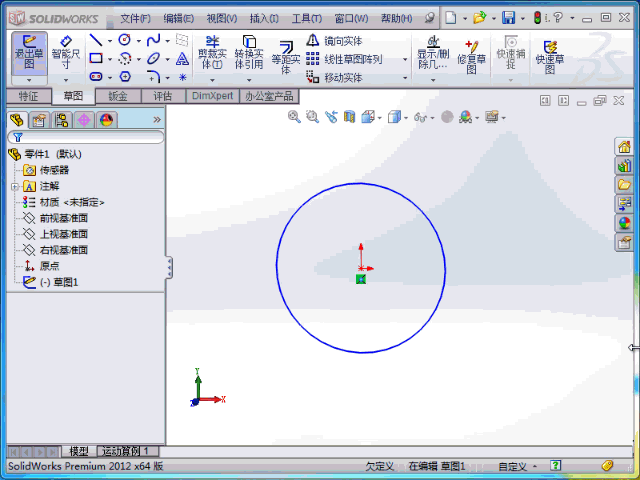
Task: Open the 插入(I) menu
Action: (x=264, y=18)
